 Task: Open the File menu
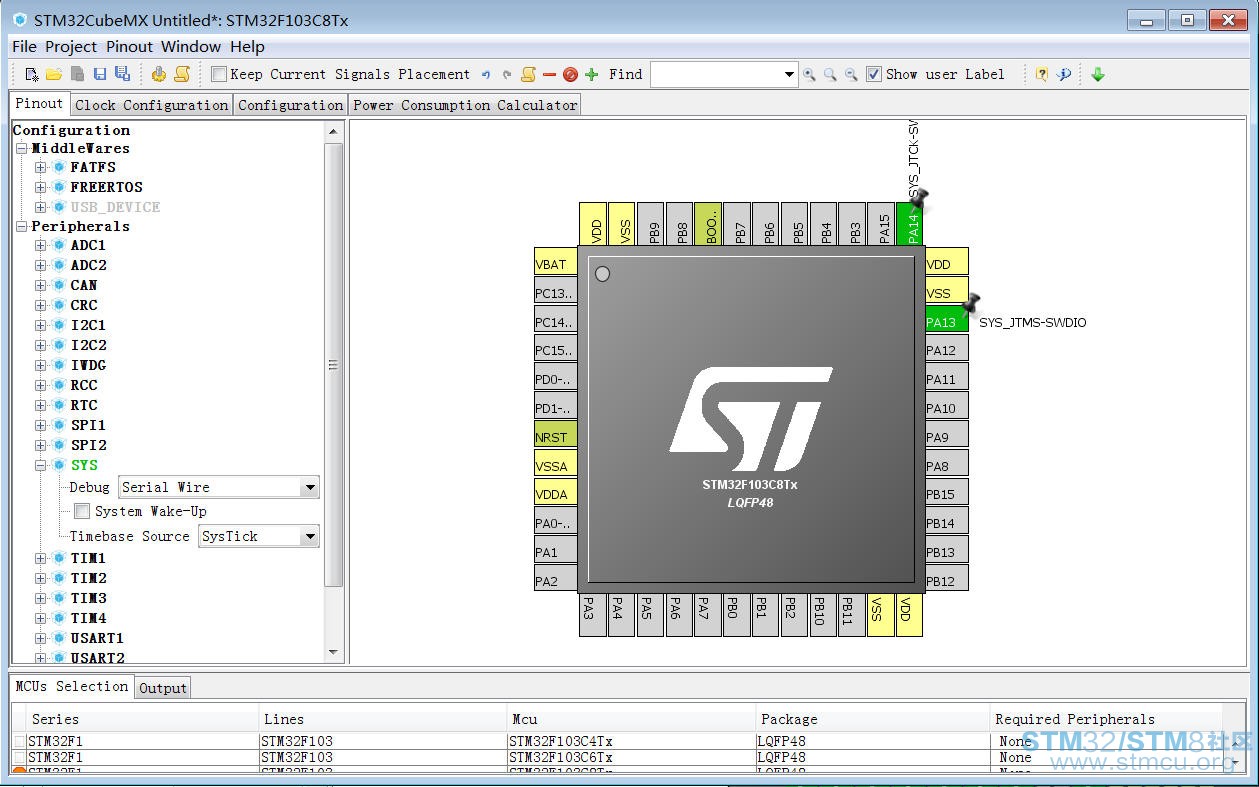pyautogui.click(x=24, y=46)
